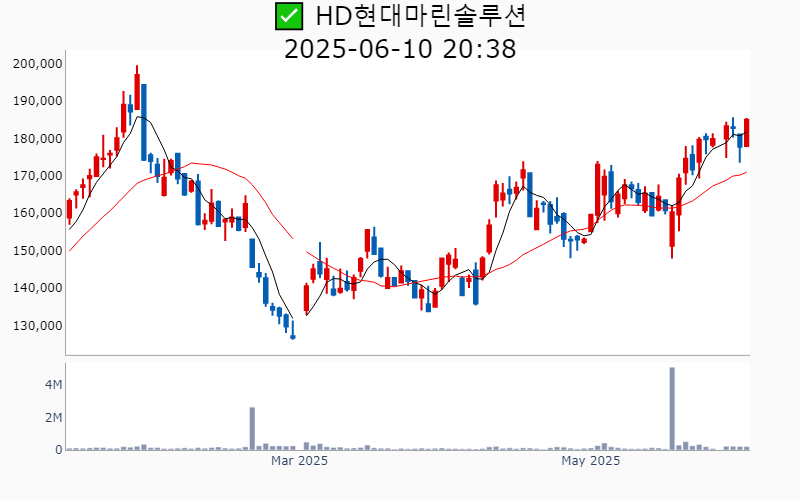Click the volume spike bar before Mar 2025

coord(252,429)
